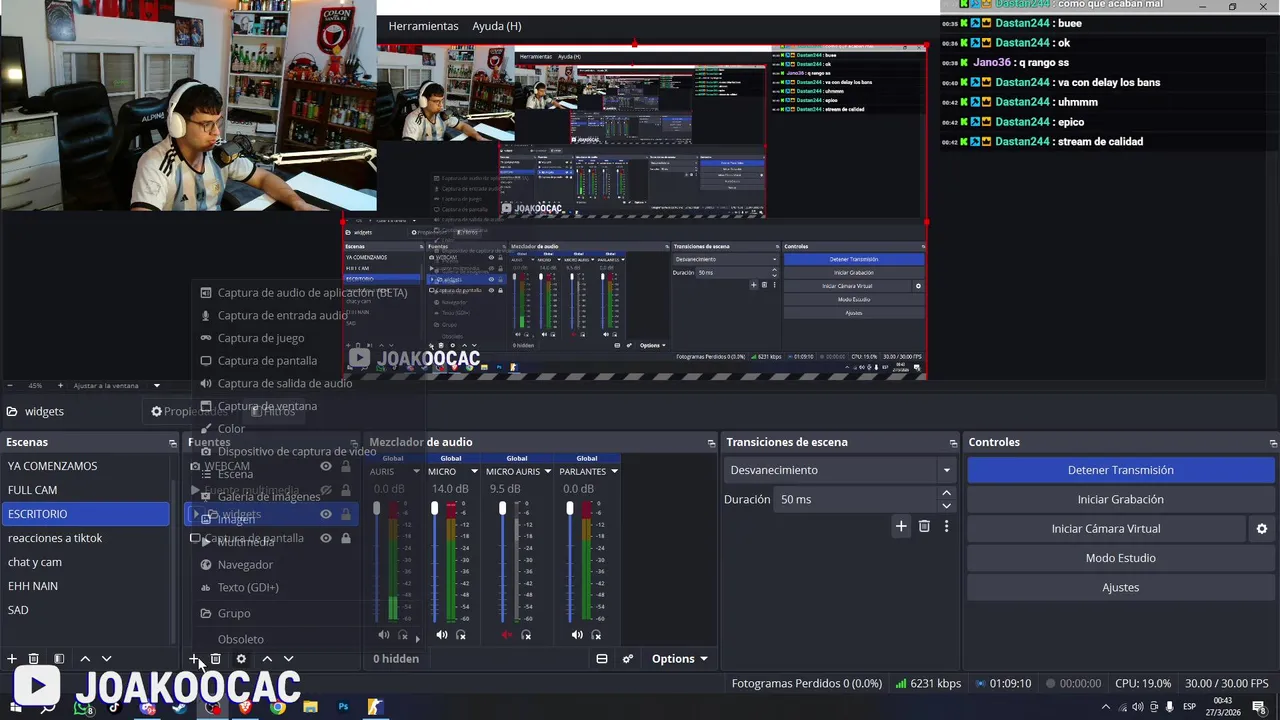This screenshot has height=720, width=1280.
Task: Open Photoshop from the taskbar
Action: pyautogui.click(x=343, y=707)
